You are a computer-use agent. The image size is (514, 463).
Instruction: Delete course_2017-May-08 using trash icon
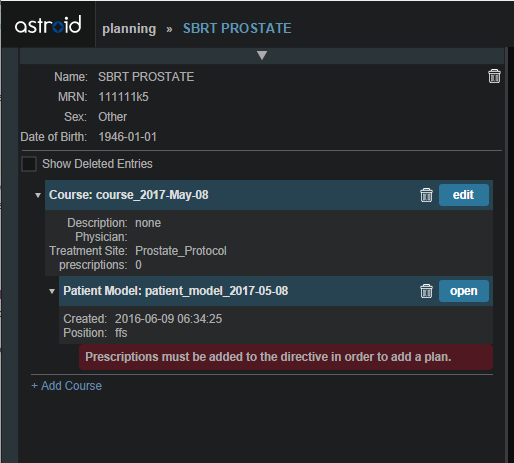coord(426,195)
